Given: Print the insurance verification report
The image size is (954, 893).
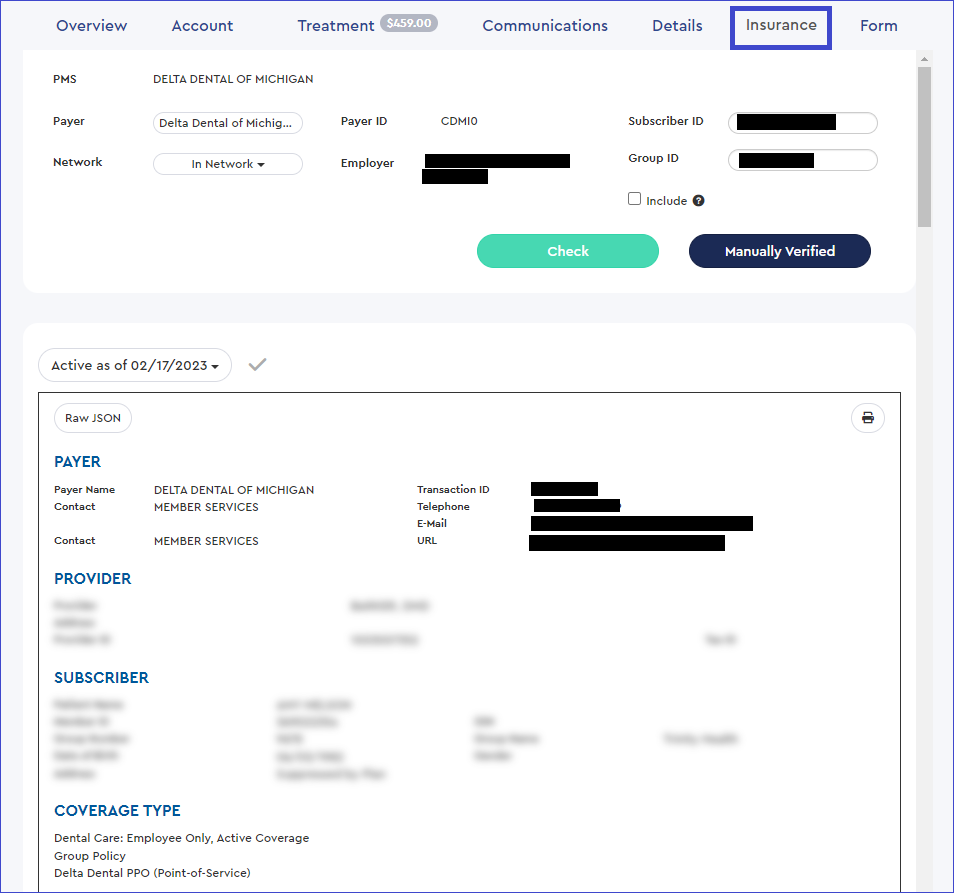Looking at the screenshot, I should click(x=867, y=418).
